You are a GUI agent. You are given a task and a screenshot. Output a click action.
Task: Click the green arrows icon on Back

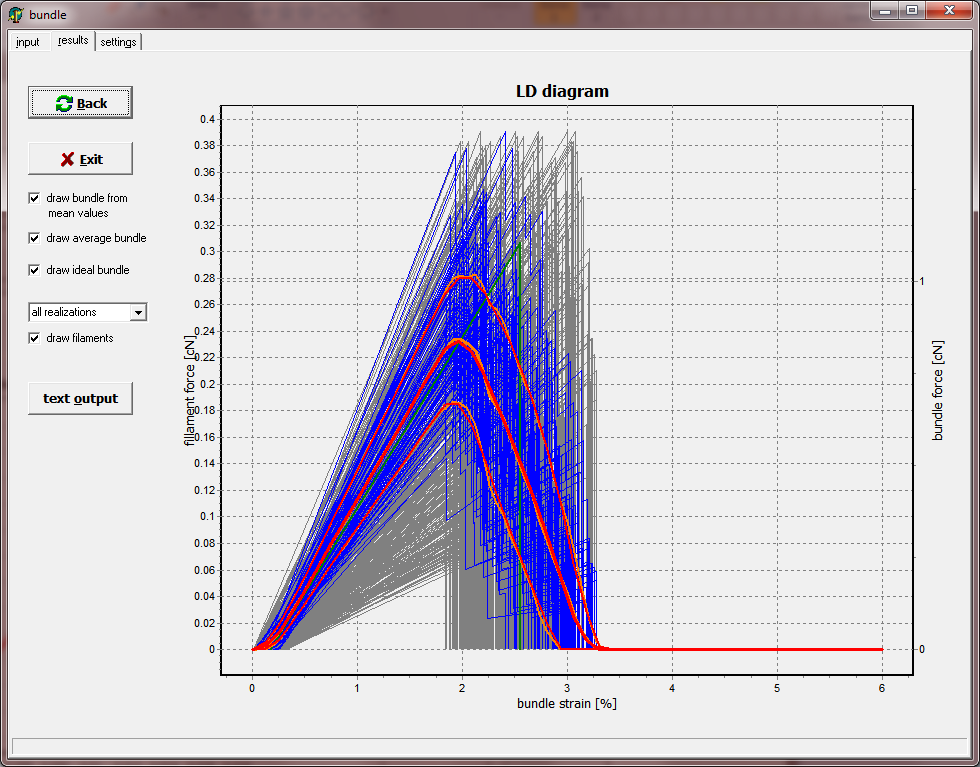[x=64, y=104]
